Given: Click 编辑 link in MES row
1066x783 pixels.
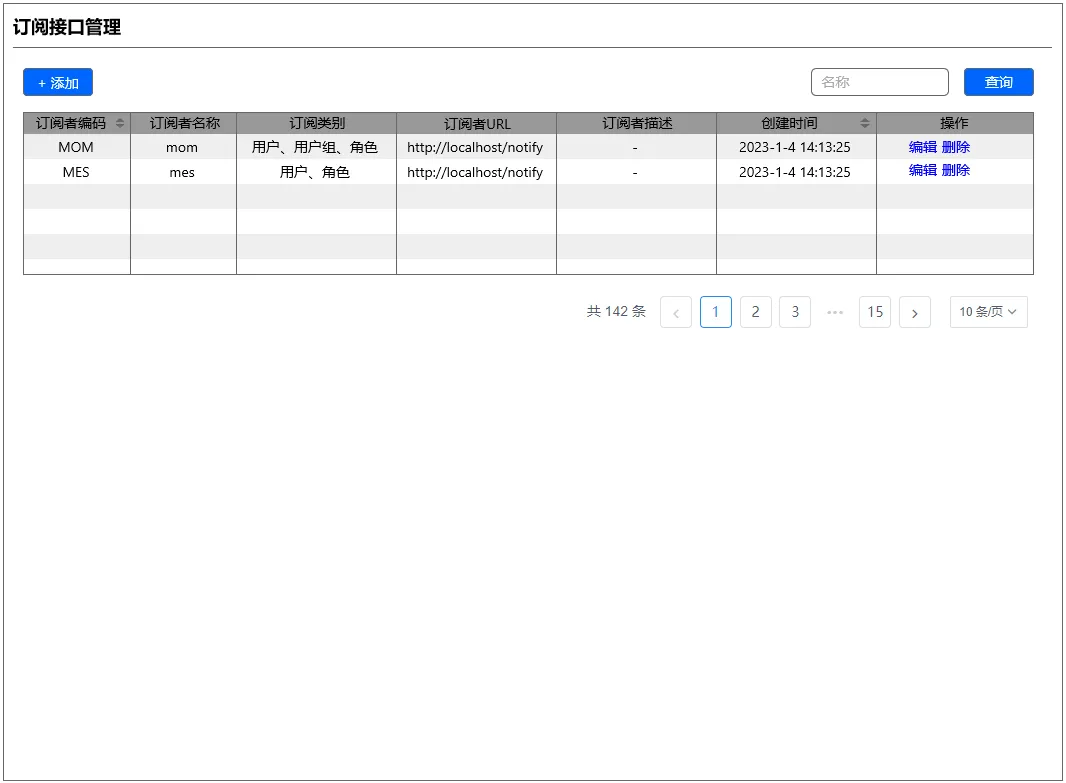Looking at the screenshot, I should coord(923,170).
